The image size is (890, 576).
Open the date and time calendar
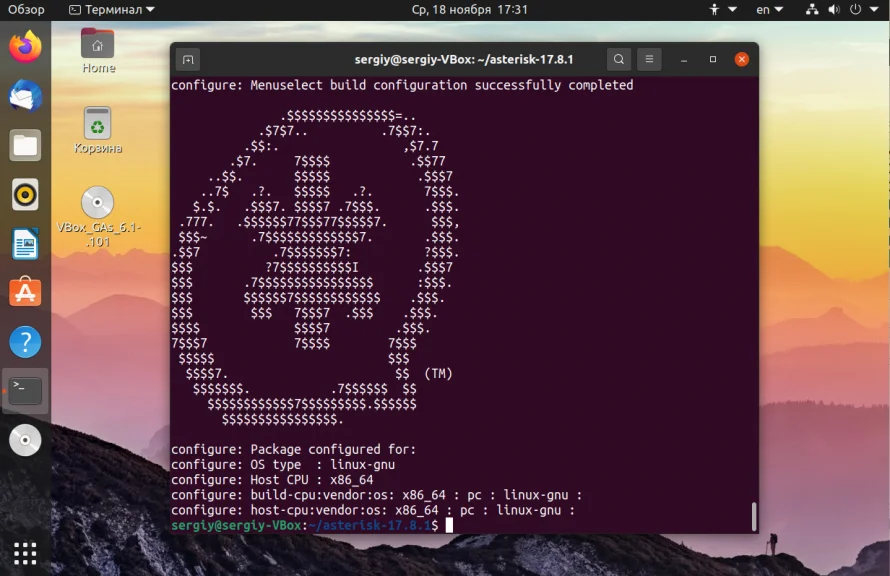pyautogui.click(x=469, y=10)
